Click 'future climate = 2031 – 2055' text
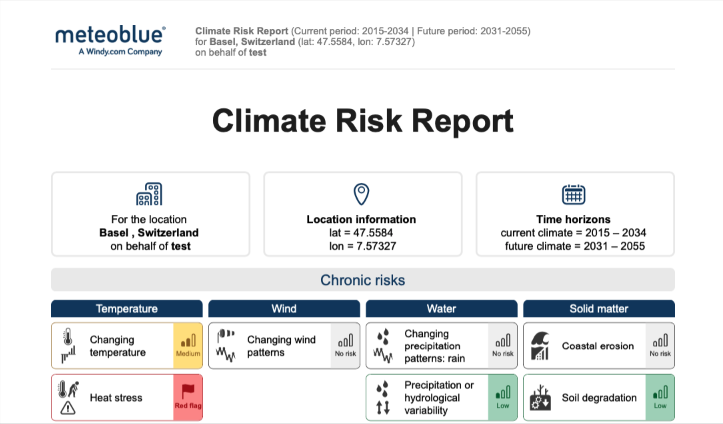Image resolution: width=723 pixels, height=424 pixels. click(x=575, y=246)
